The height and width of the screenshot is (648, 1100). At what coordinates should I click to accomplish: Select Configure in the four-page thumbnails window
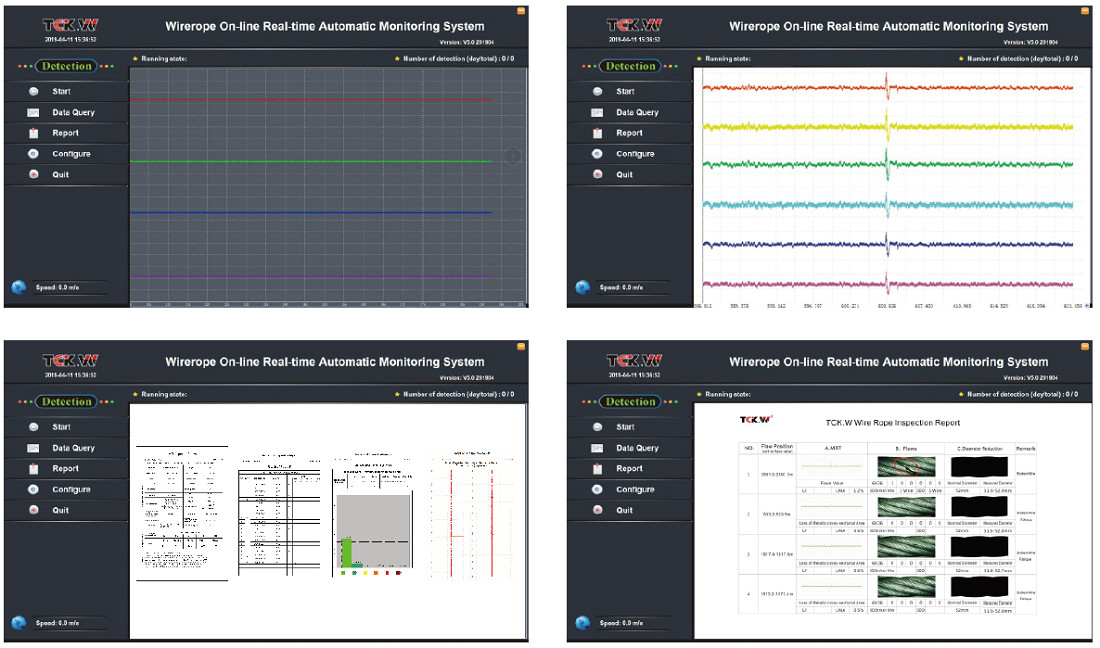coord(71,490)
